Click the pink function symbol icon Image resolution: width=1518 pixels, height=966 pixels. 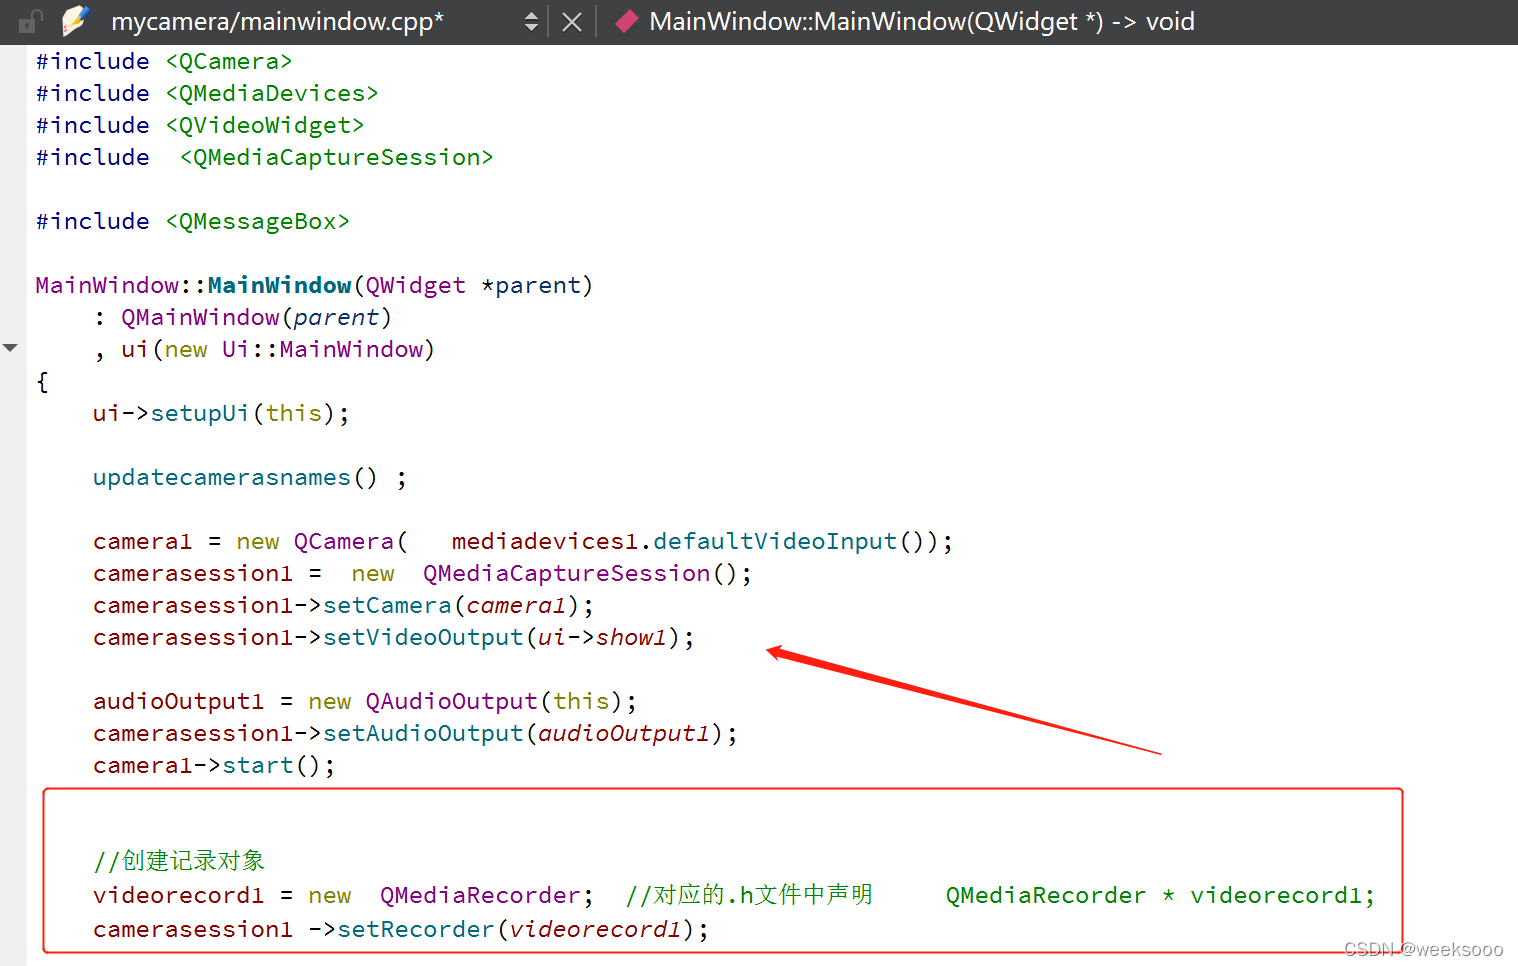tap(626, 21)
